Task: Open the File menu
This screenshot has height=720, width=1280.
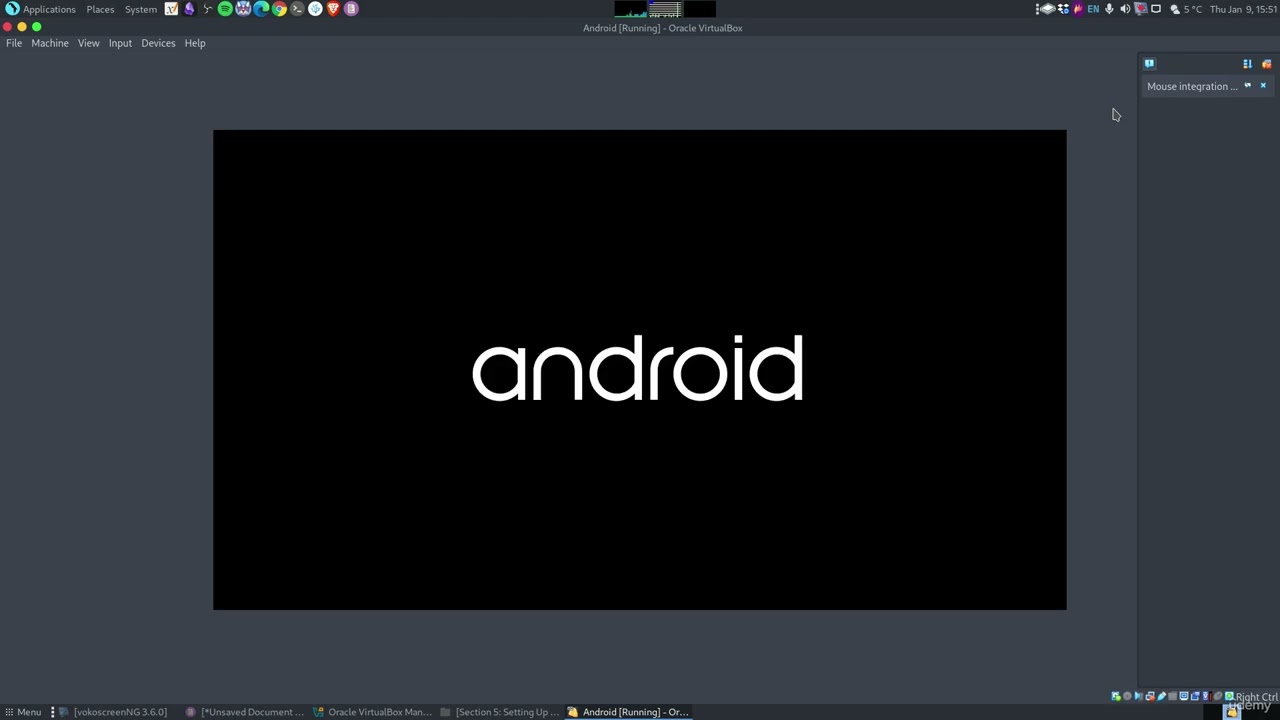Action: (x=14, y=43)
